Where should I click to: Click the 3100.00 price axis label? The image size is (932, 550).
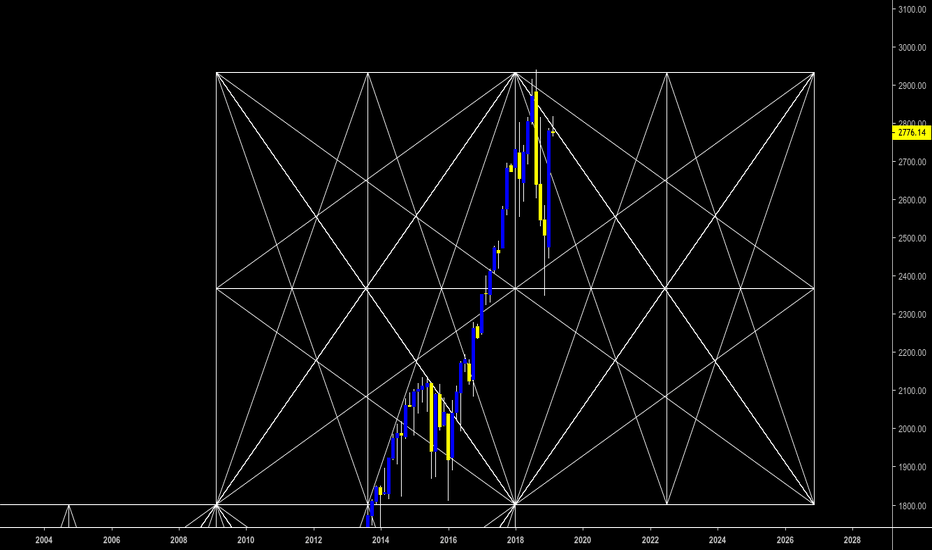click(912, 10)
